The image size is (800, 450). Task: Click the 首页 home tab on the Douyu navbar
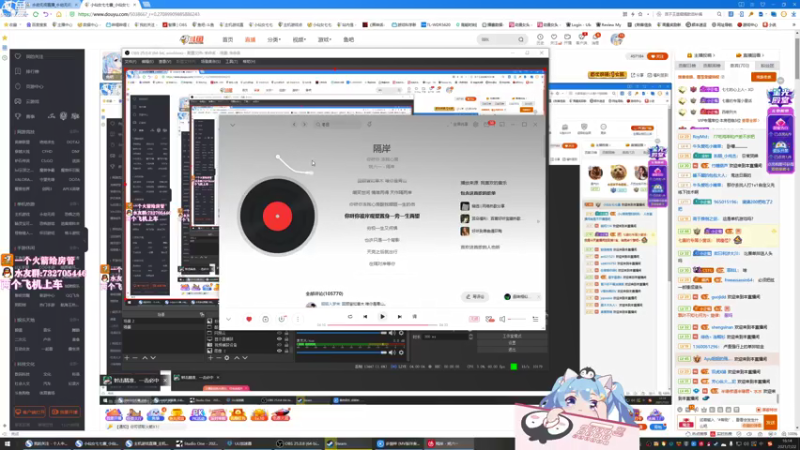[x=228, y=40]
